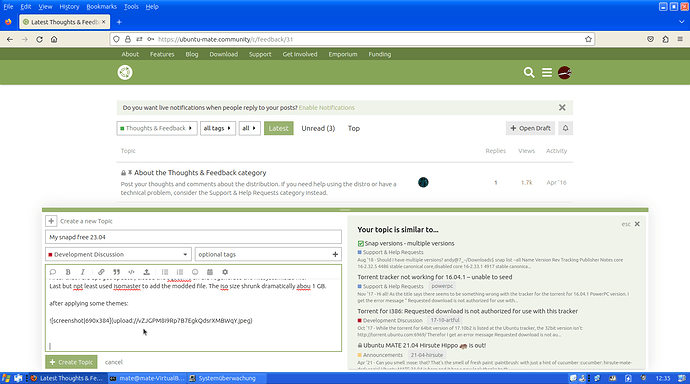Reload the page in Firefox
The width and height of the screenshot is (690, 384).
pos(39,39)
